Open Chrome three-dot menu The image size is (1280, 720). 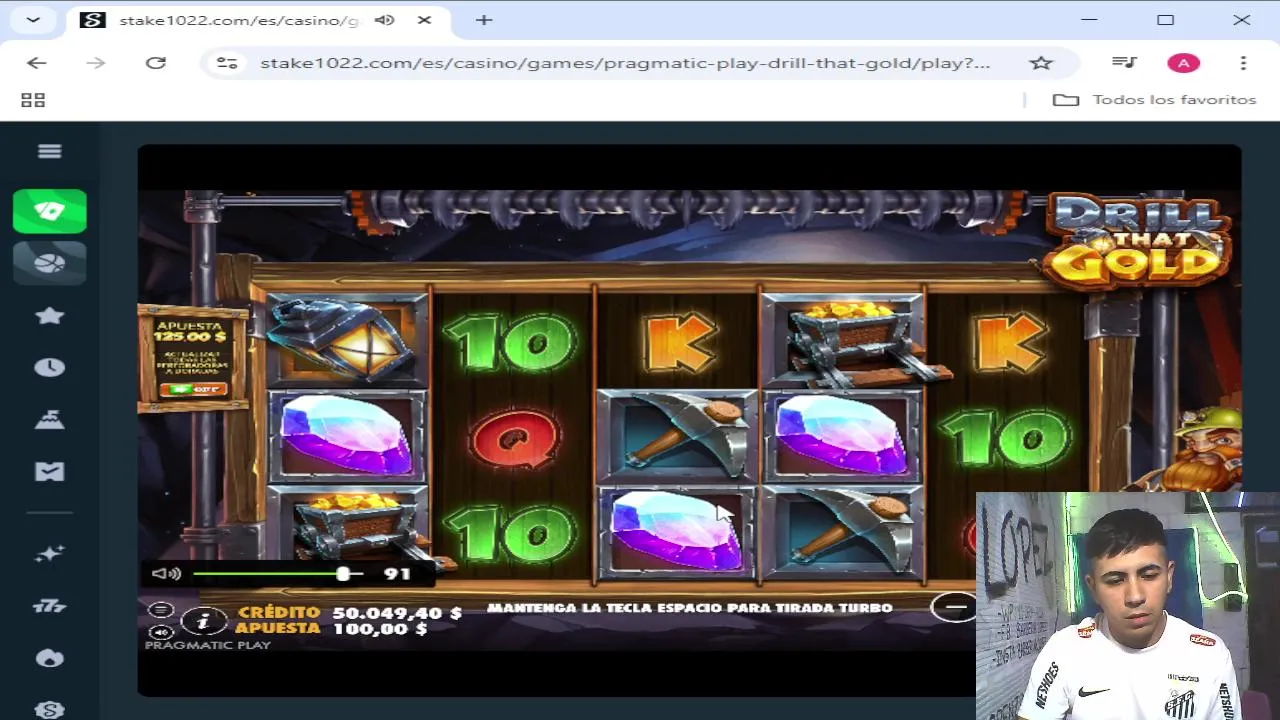(x=1243, y=63)
